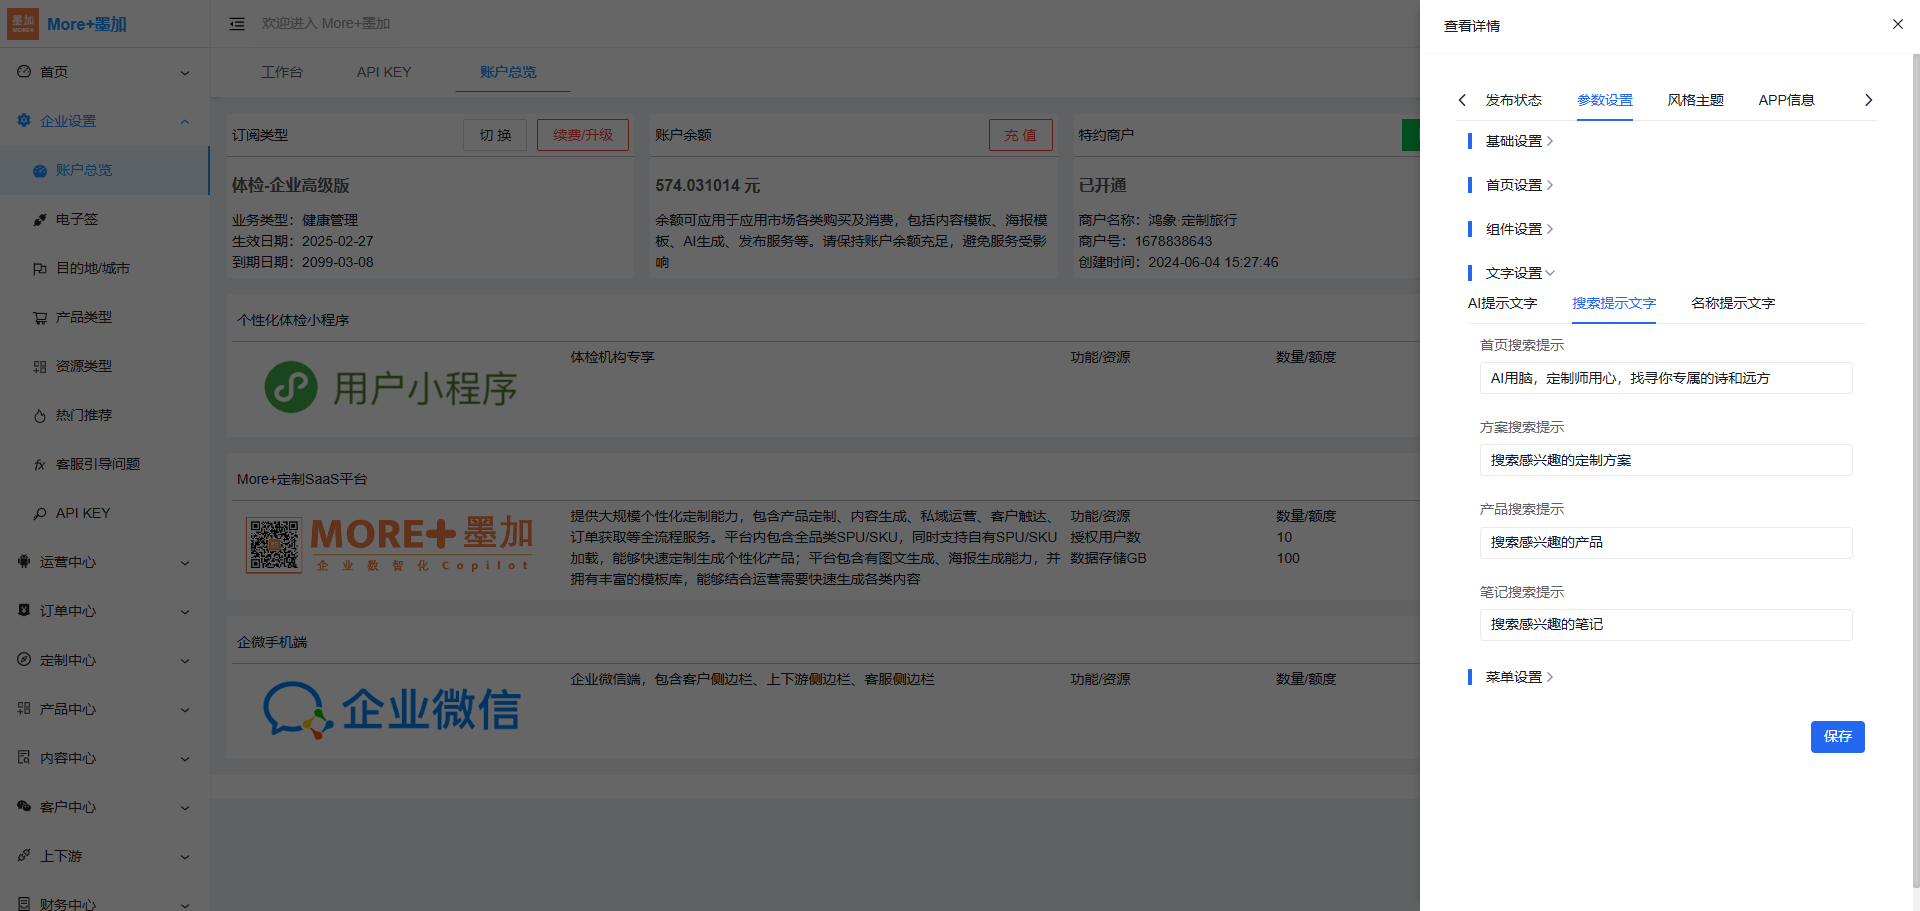Click the API KEY key icon in sidebar
Screen dimensions: 1920x911
point(40,514)
